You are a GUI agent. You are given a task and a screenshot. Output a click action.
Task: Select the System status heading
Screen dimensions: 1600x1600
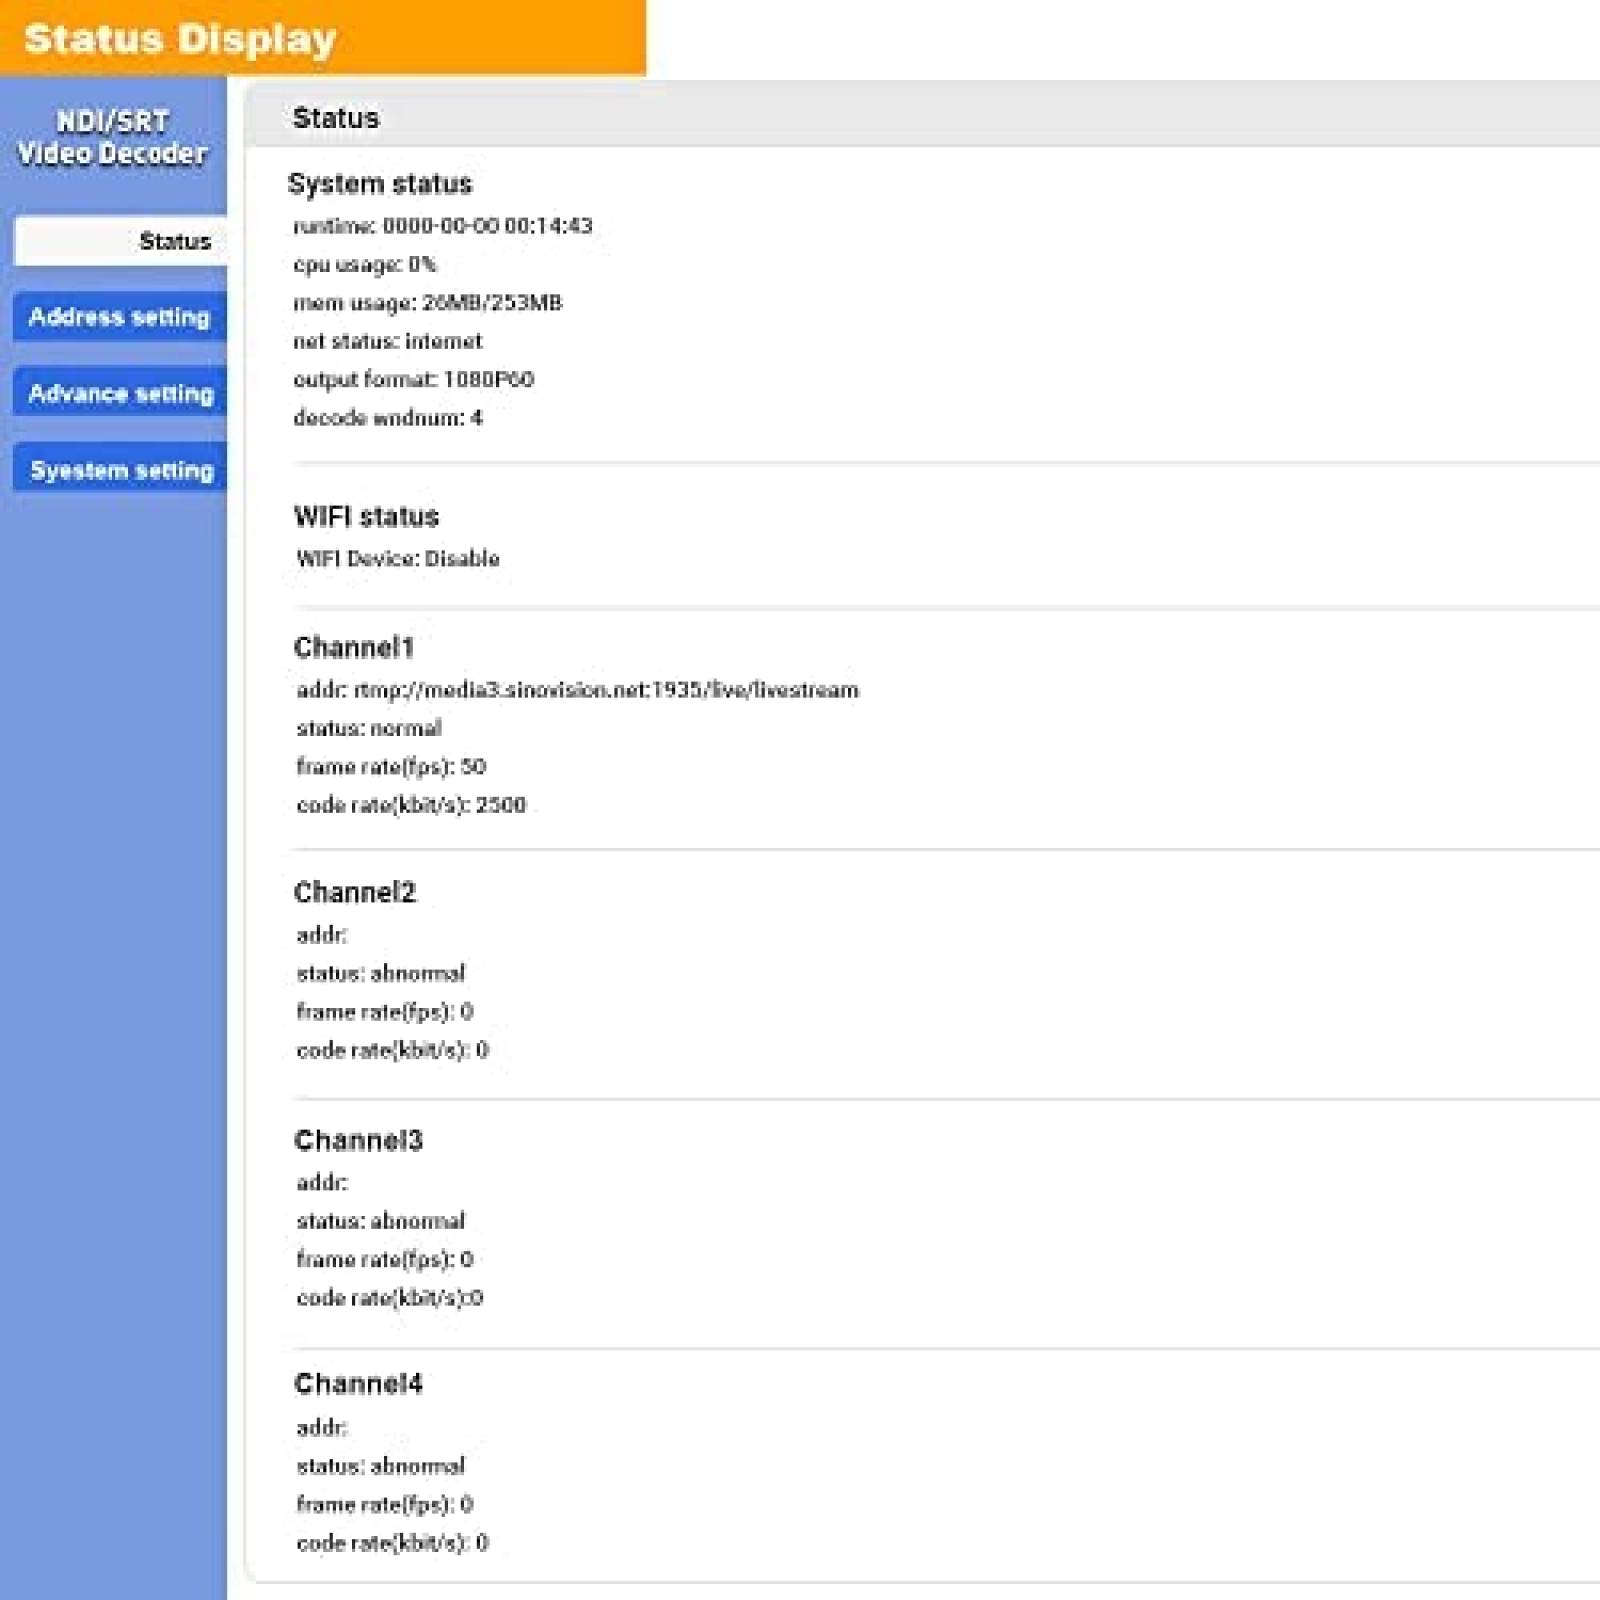click(x=381, y=185)
